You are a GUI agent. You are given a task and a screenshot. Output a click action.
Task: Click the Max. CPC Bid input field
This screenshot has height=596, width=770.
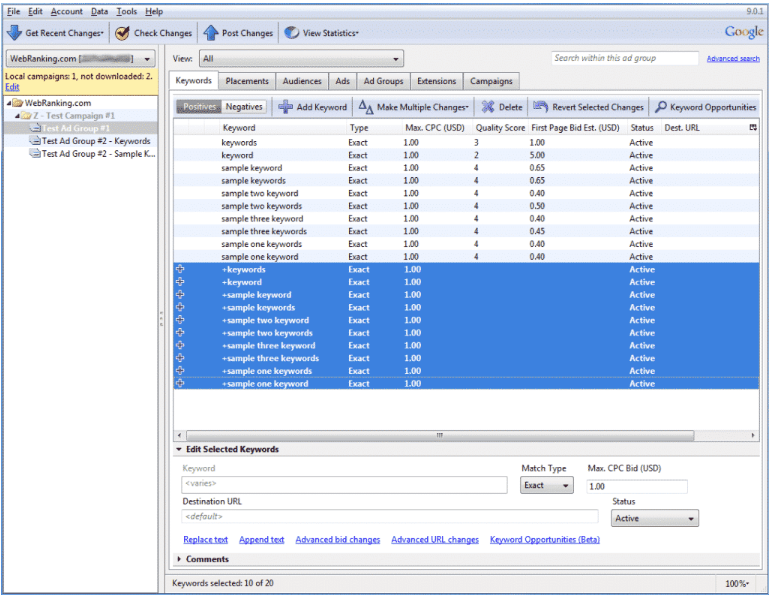636,486
